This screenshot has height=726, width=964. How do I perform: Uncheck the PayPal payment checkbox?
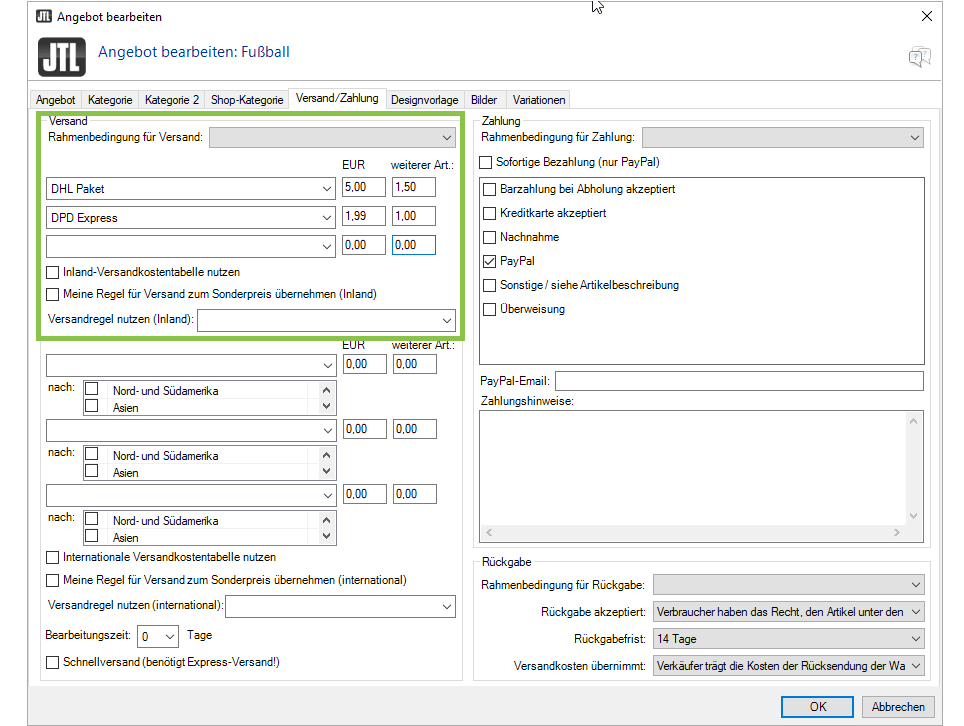pyautogui.click(x=489, y=261)
